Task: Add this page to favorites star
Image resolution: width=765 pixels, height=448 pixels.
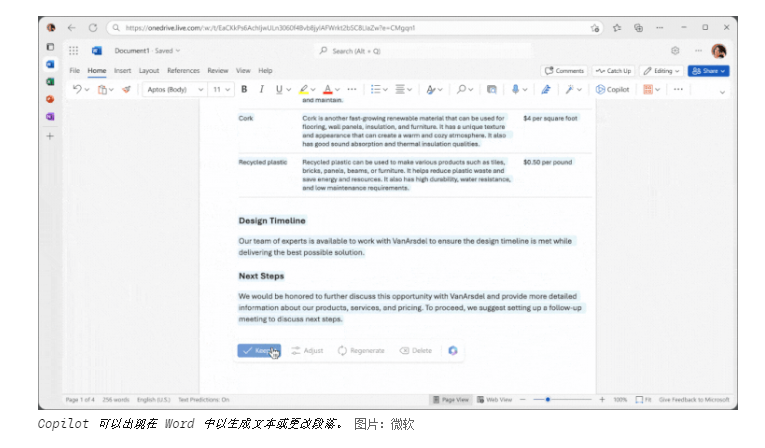Action: click(x=595, y=28)
